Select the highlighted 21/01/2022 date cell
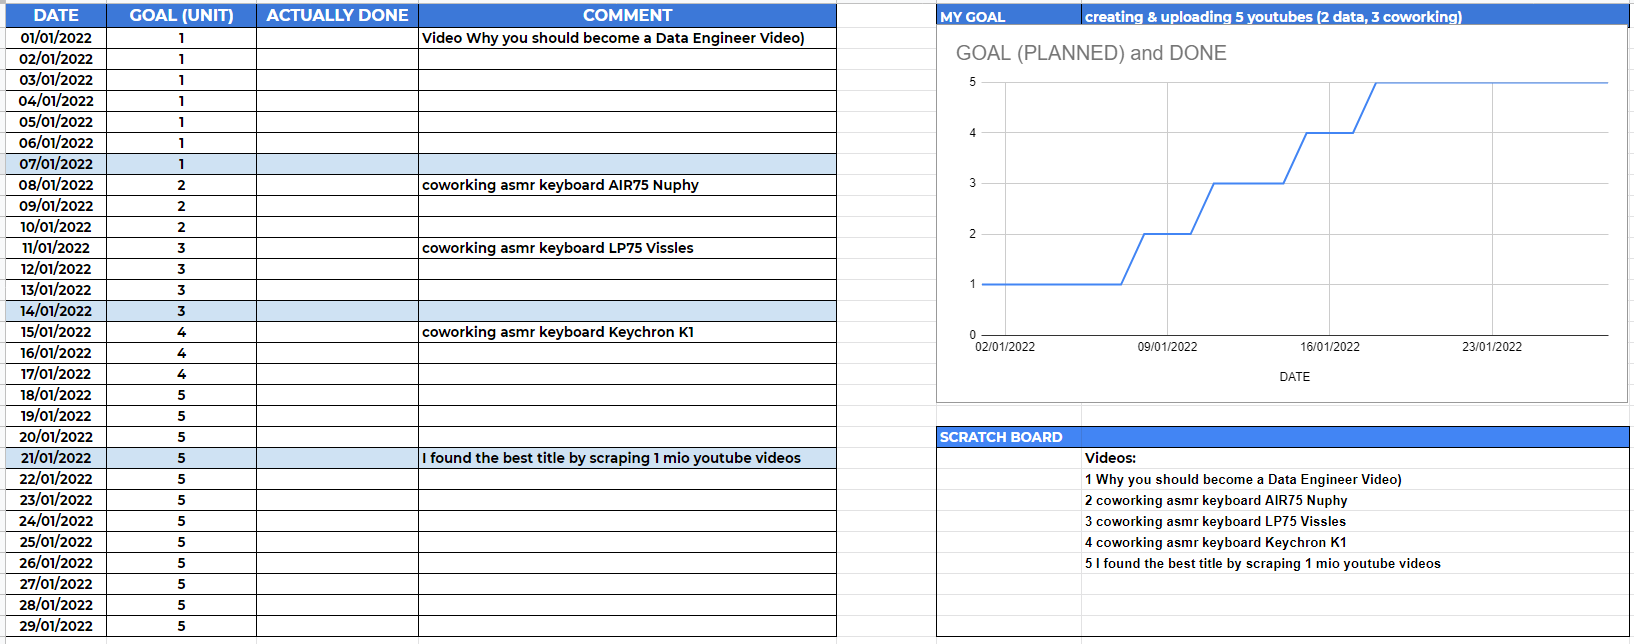The image size is (1634, 644). (56, 458)
